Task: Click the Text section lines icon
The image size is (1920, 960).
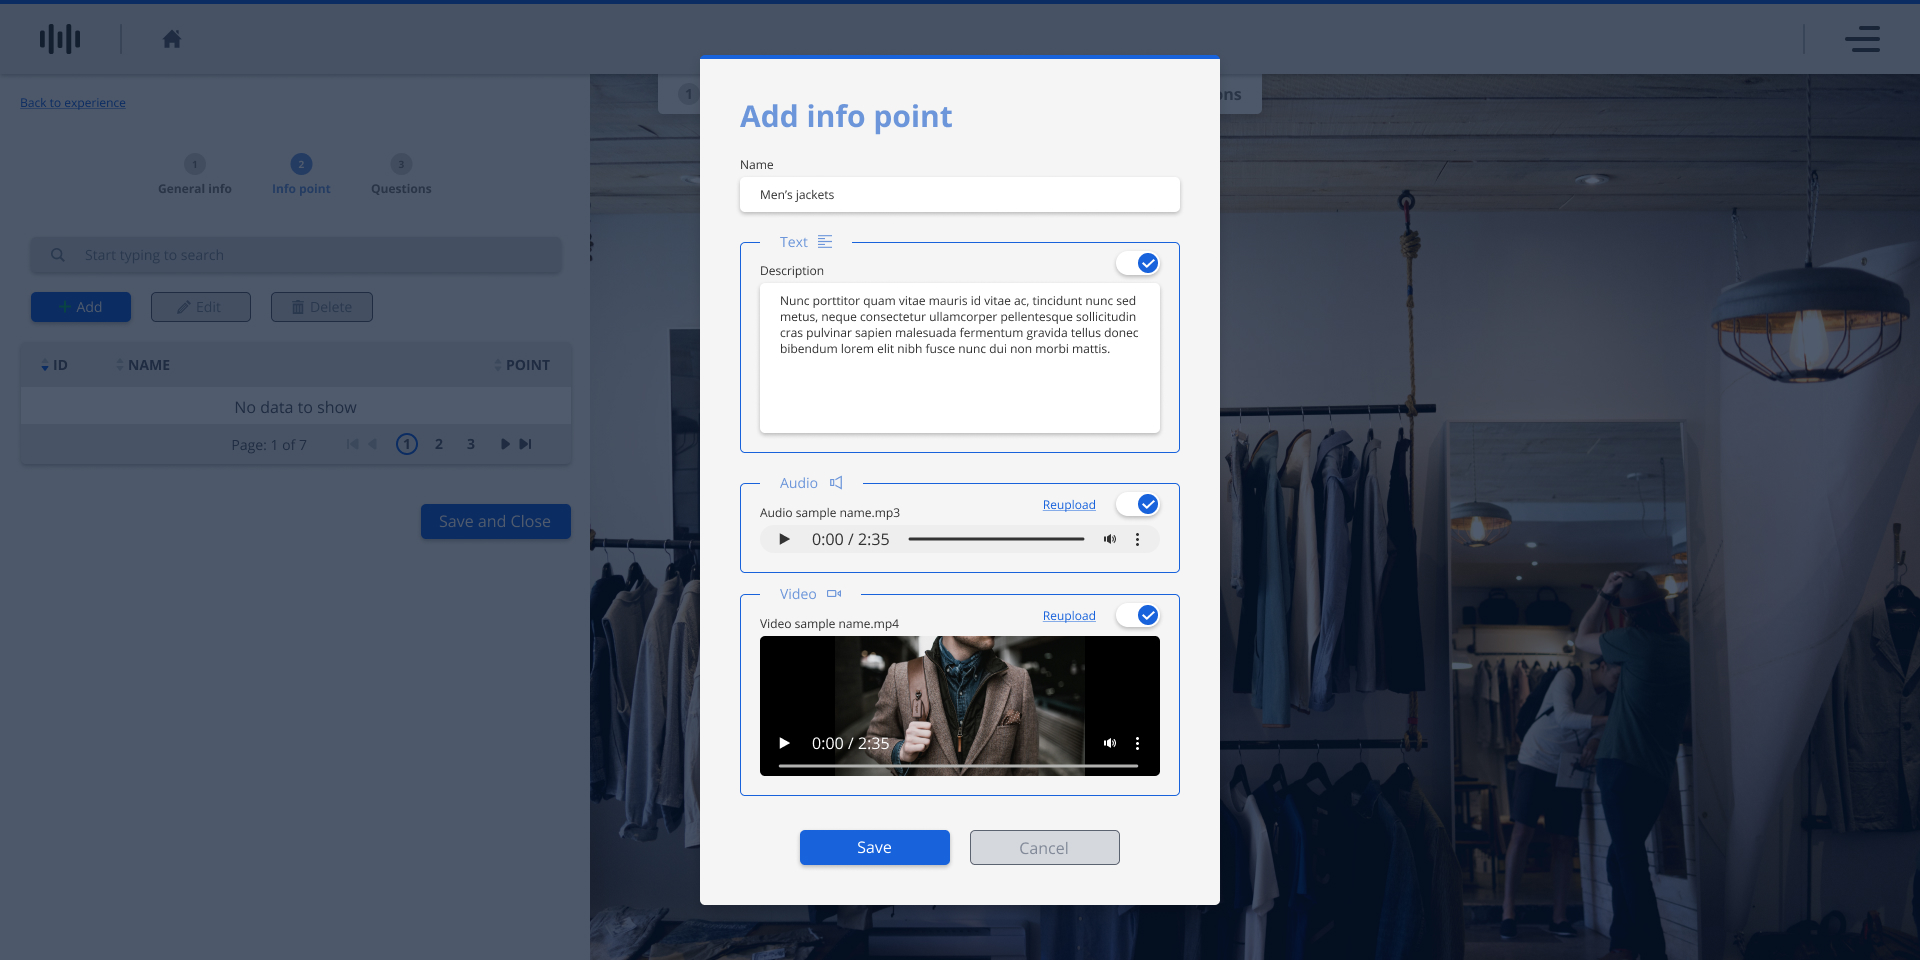Action: coord(825,242)
